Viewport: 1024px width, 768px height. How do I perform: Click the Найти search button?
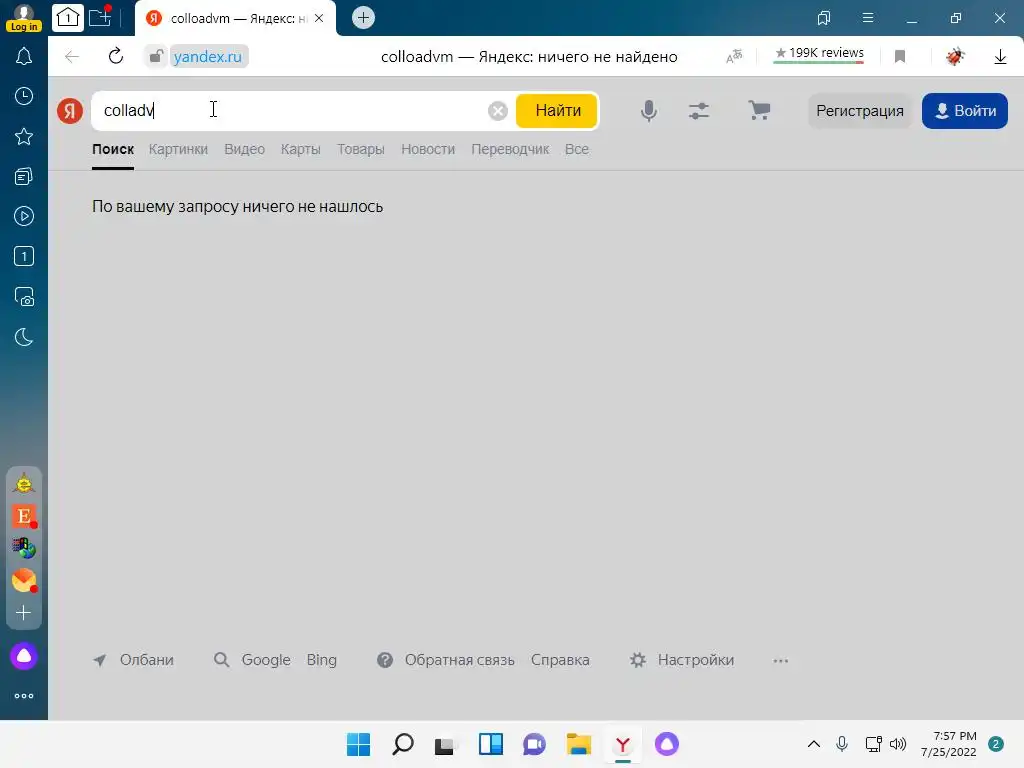(x=557, y=110)
